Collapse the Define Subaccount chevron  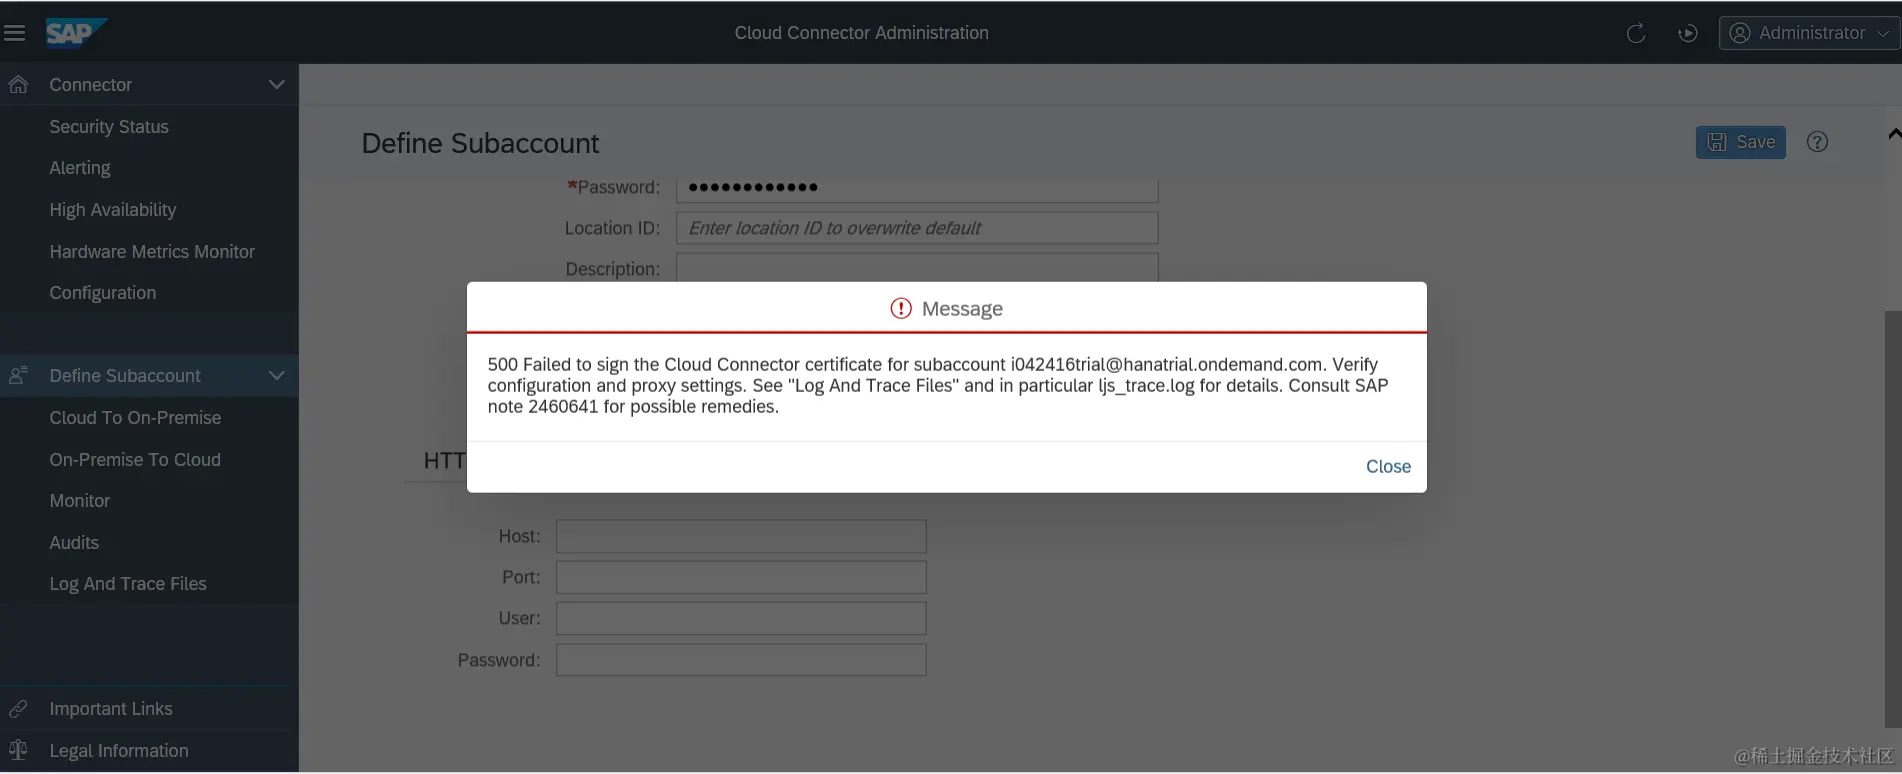coord(277,376)
